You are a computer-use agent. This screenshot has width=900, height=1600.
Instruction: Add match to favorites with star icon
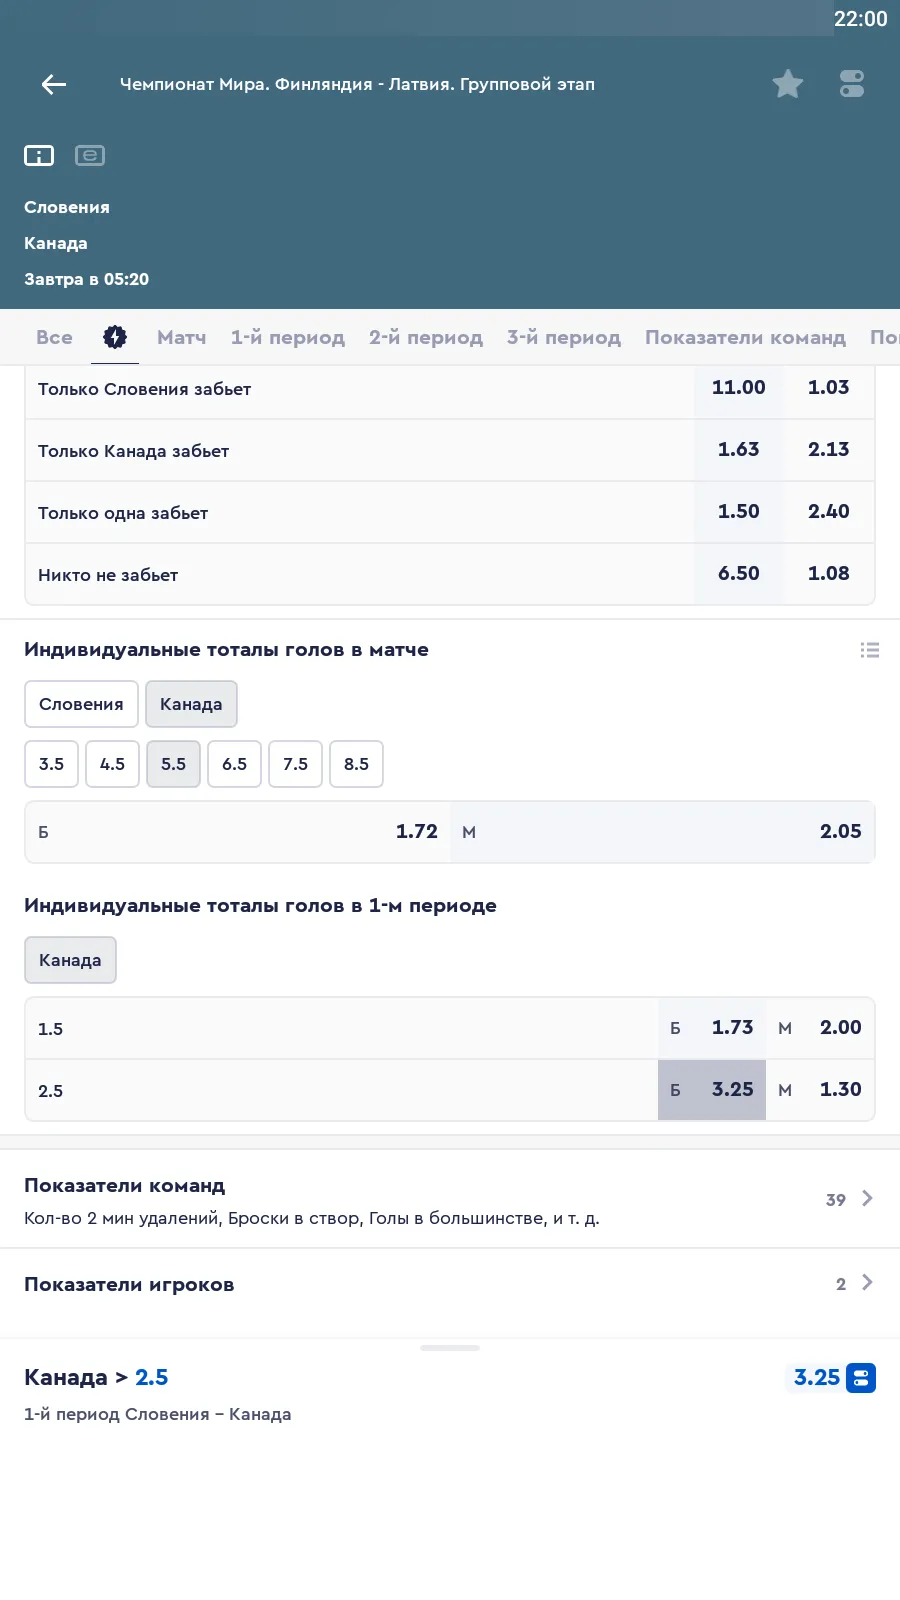(788, 84)
